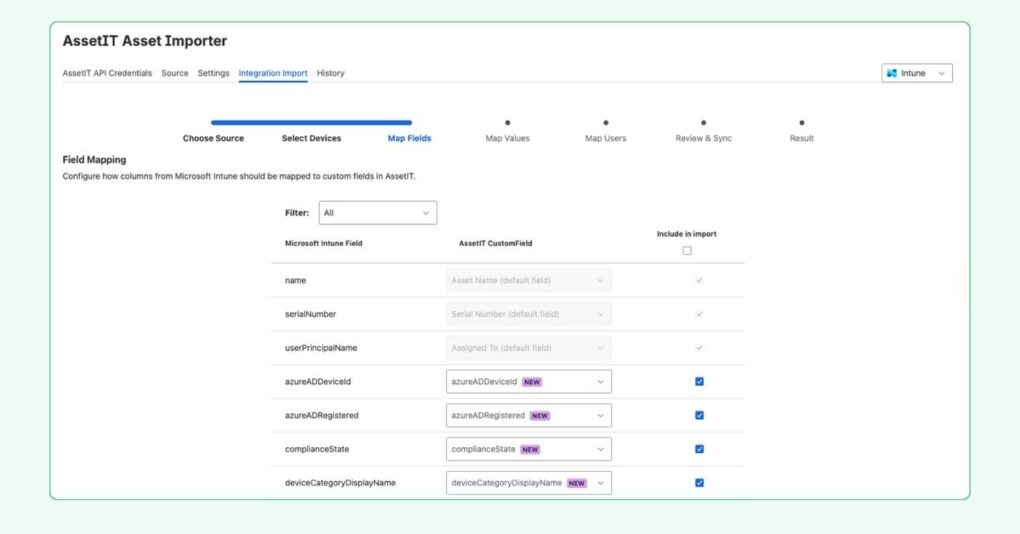The width and height of the screenshot is (1020, 534).
Task: Click the name row include checkbox
Action: (699, 280)
